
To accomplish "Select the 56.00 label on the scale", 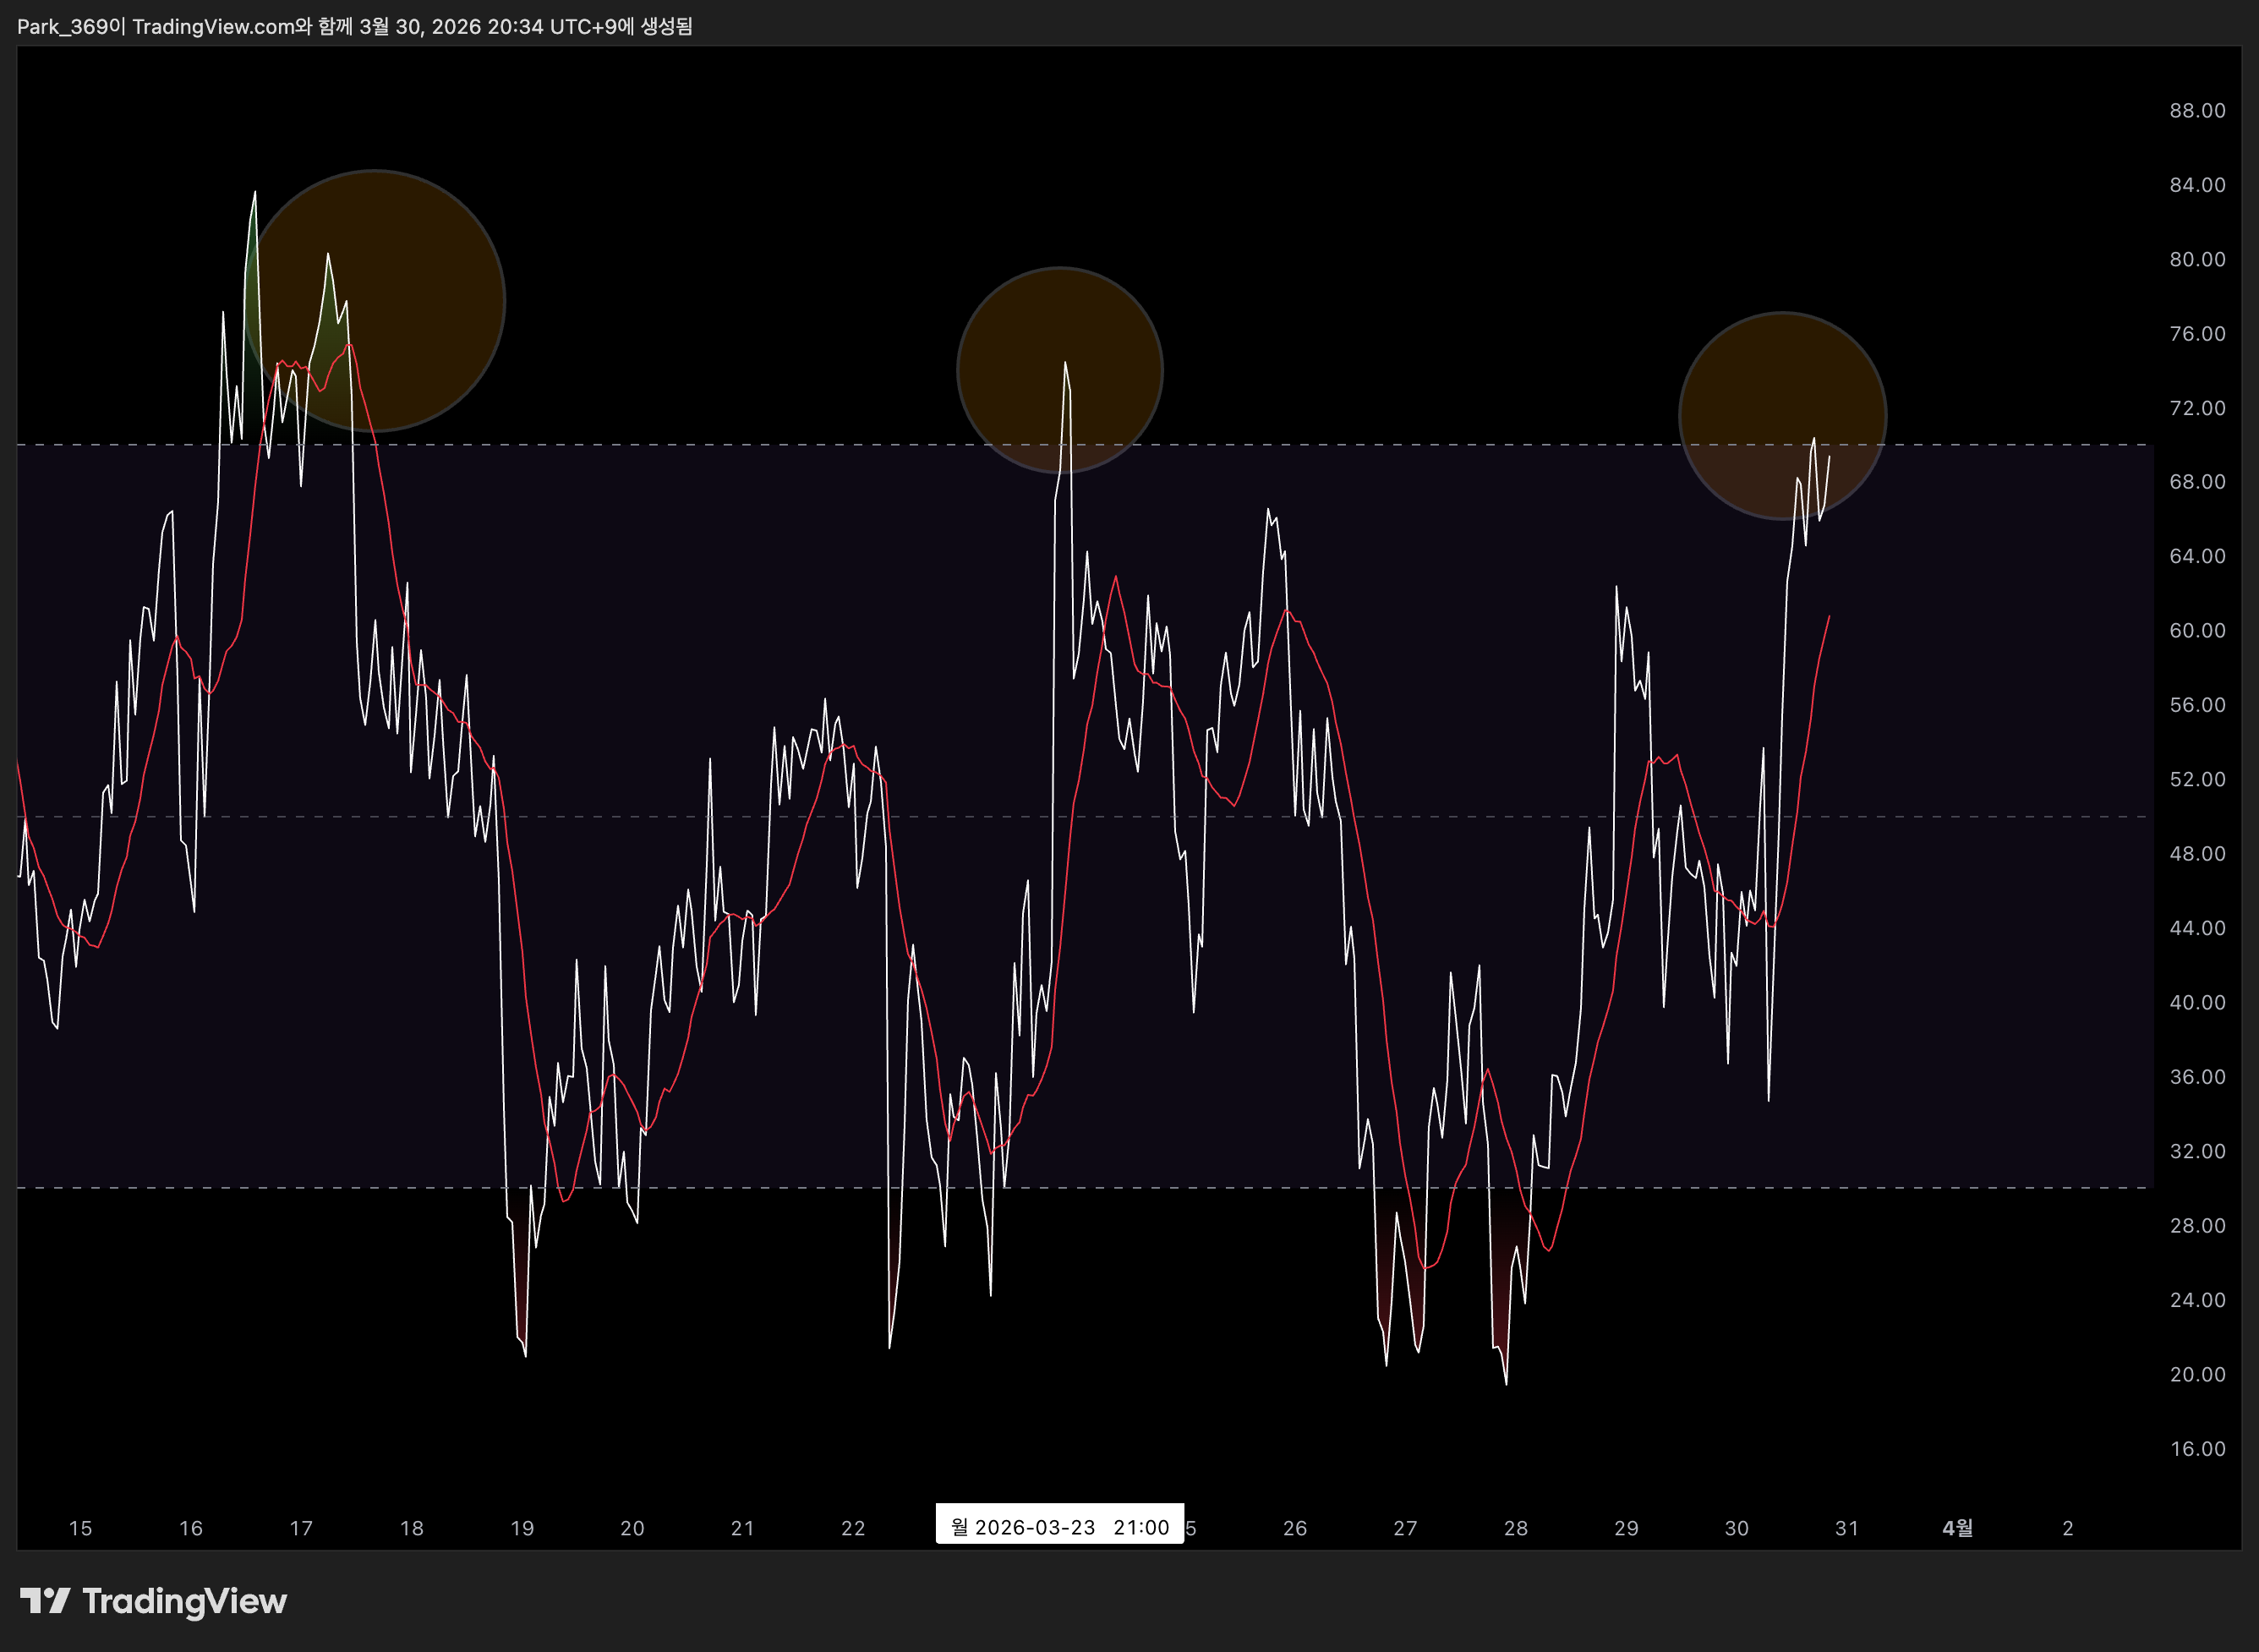I will click(2197, 705).
